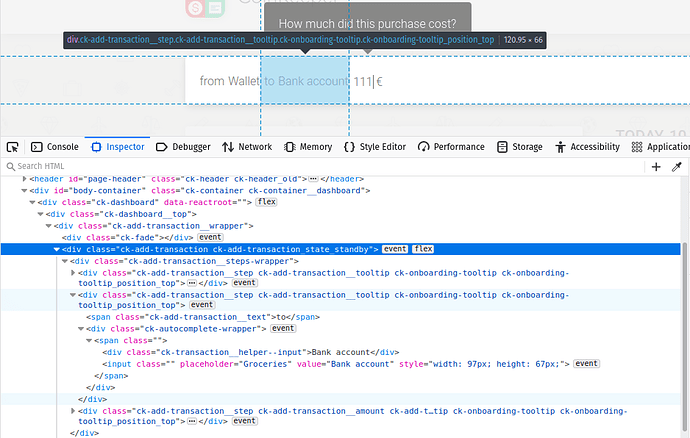Click event badge on selected ck-add-transaction row
690x438 pixels.
point(395,249)
